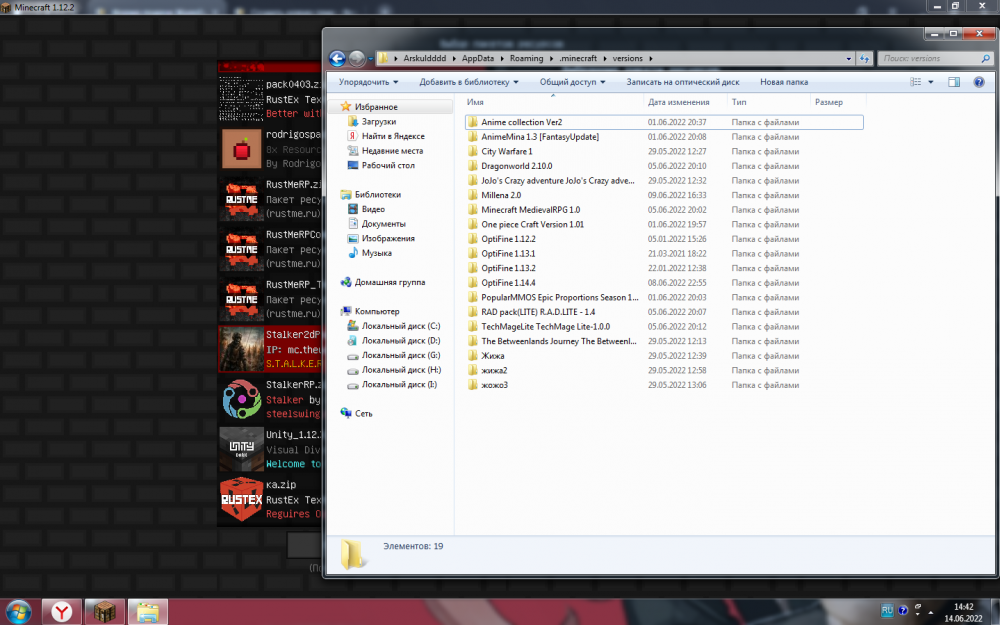
Task: Open the Изображения library
Action: (388, 239)
